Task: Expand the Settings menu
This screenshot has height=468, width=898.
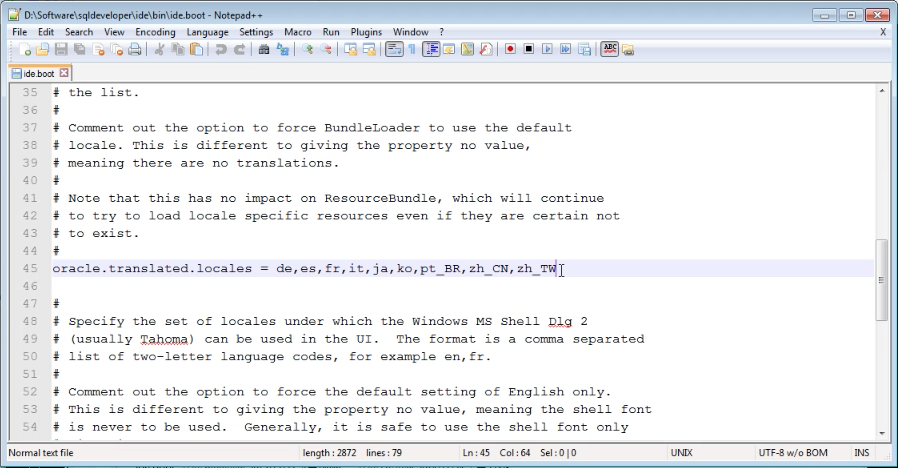Action: (256, 32)
